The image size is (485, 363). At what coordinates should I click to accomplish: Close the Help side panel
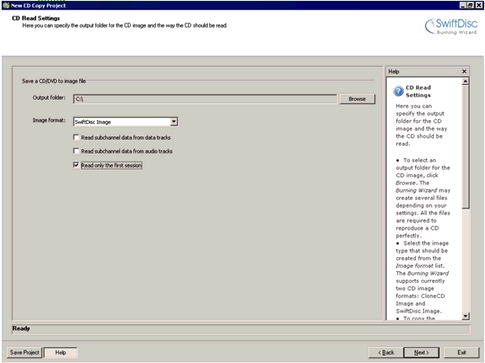[464, 71]
